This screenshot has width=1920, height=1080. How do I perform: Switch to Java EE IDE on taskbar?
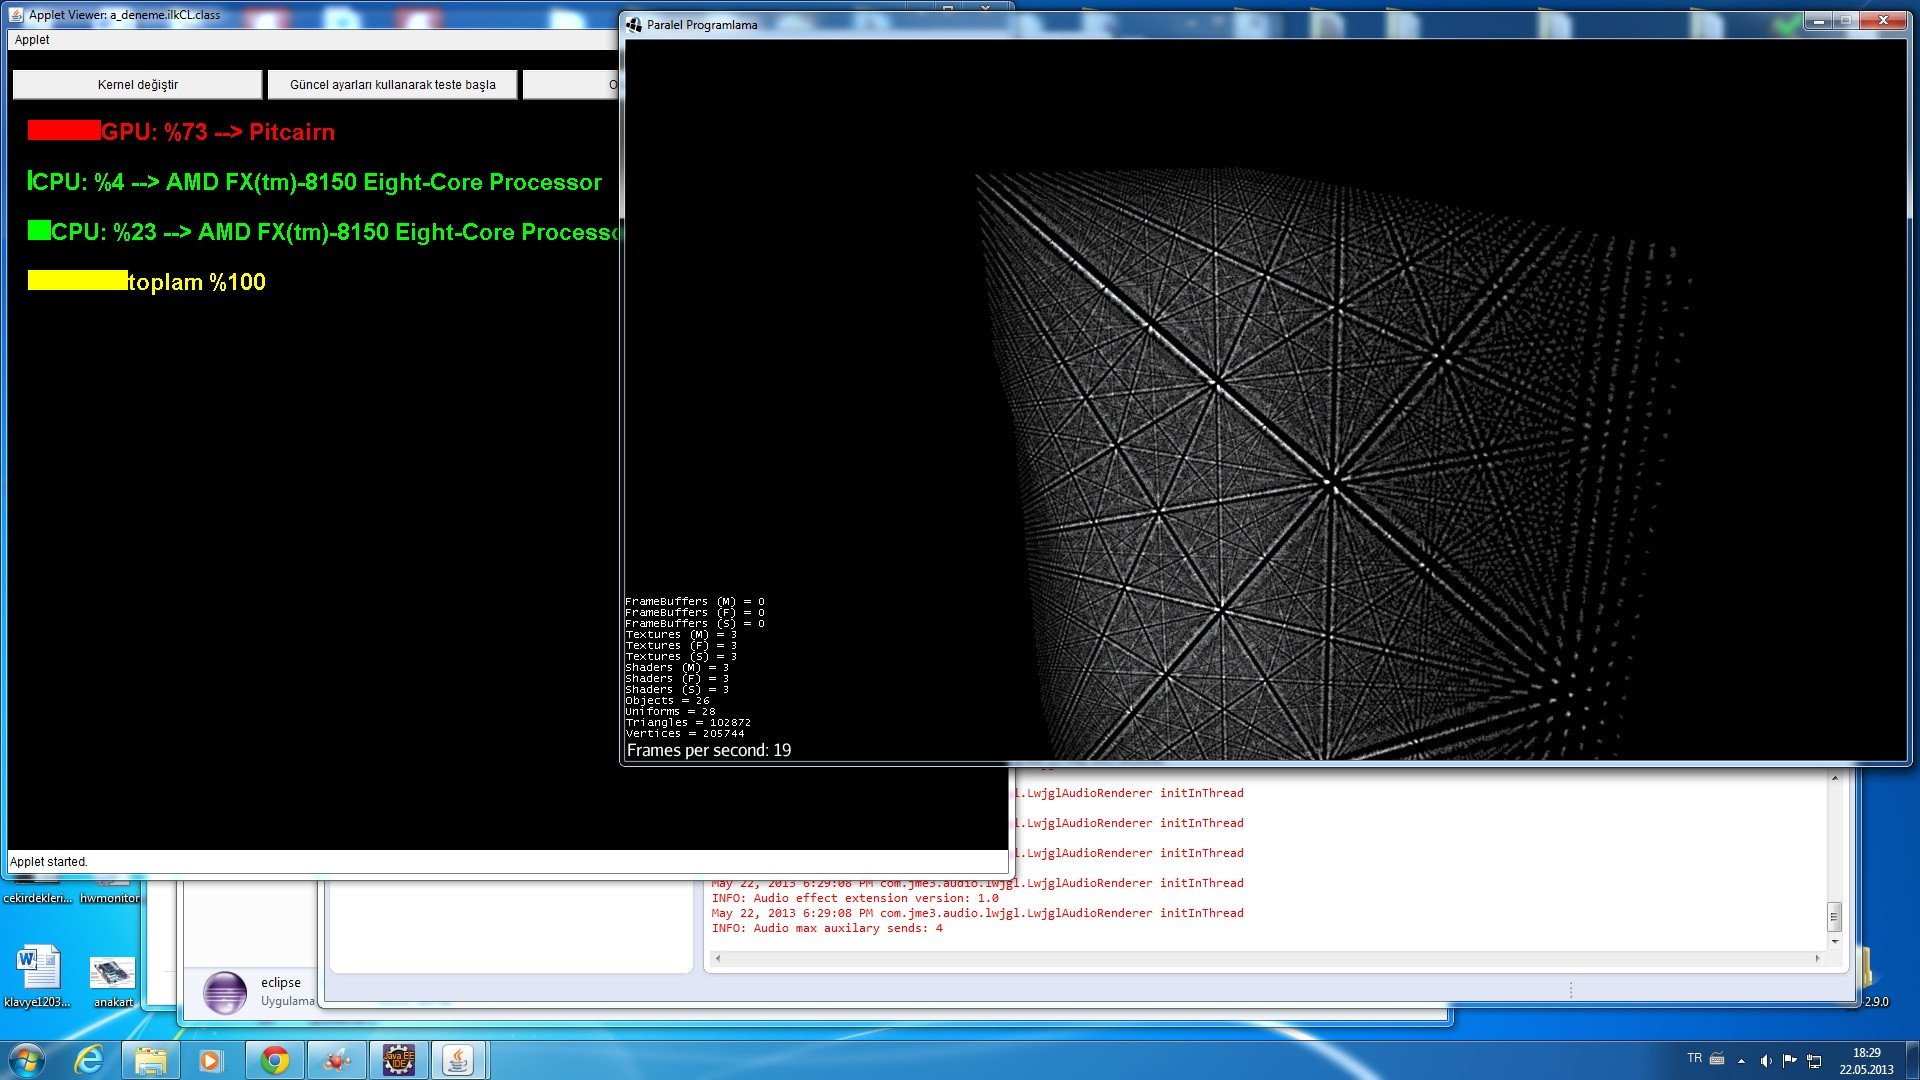tap(398, 1060)
